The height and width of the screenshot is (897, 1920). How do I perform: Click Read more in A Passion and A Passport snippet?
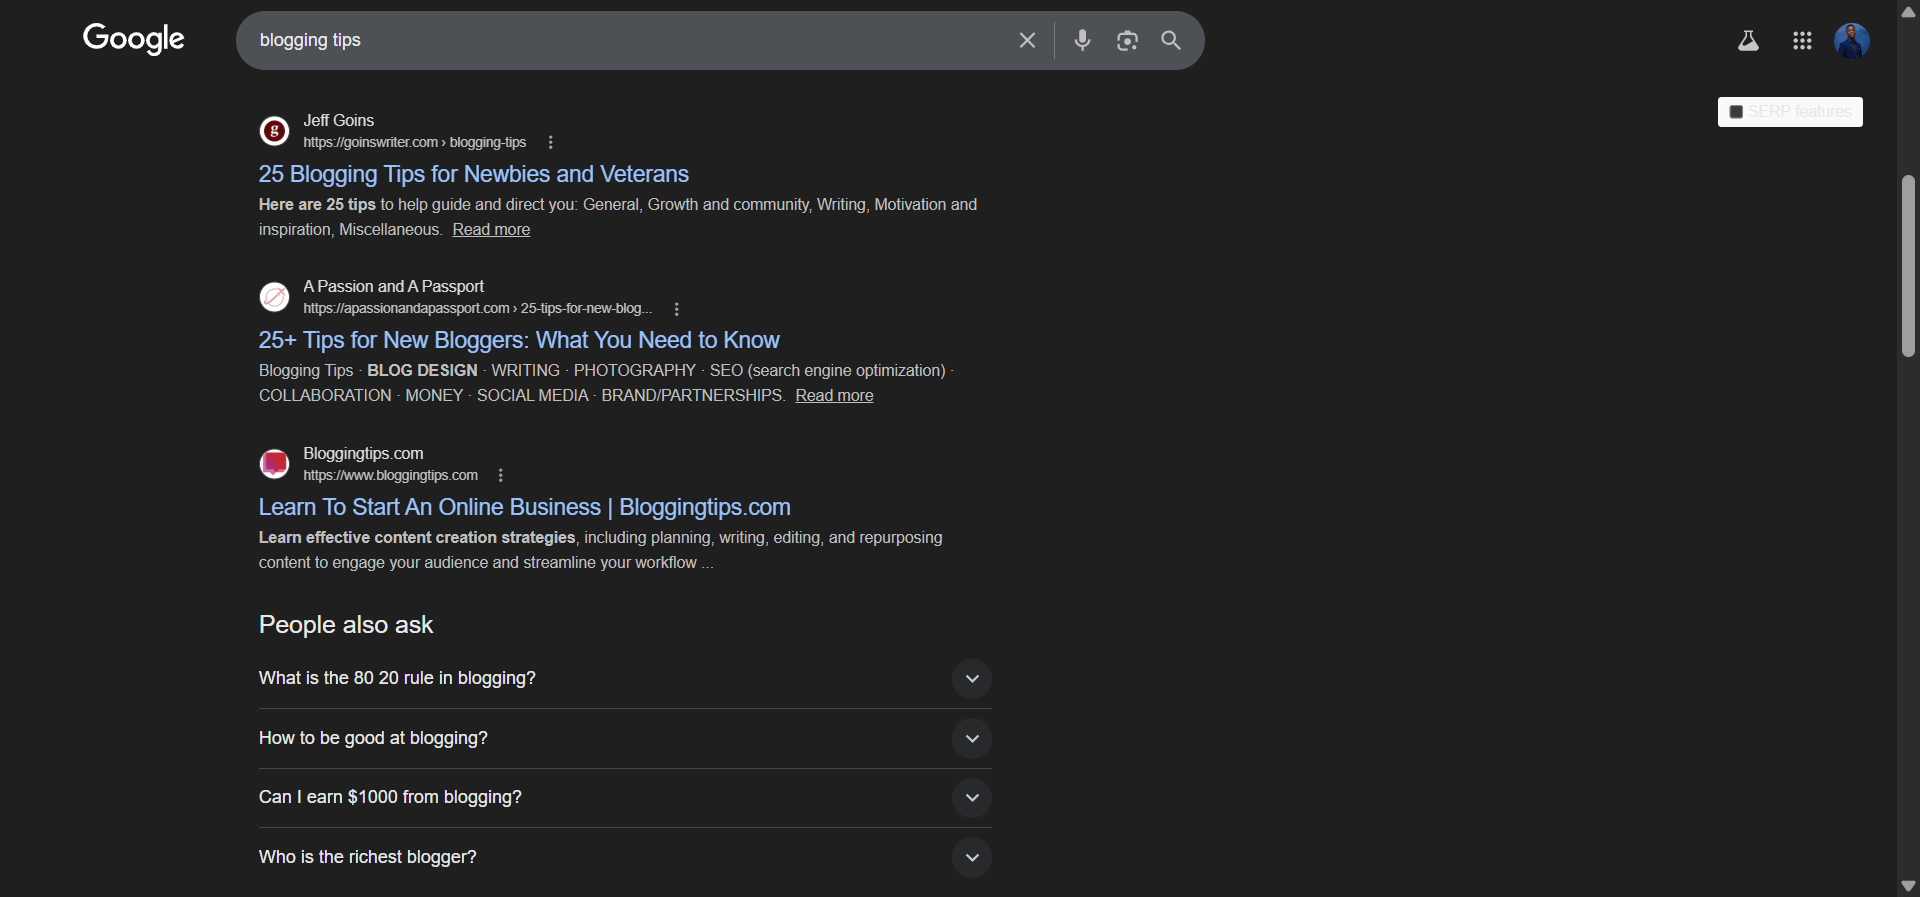(x=834, y=396)
